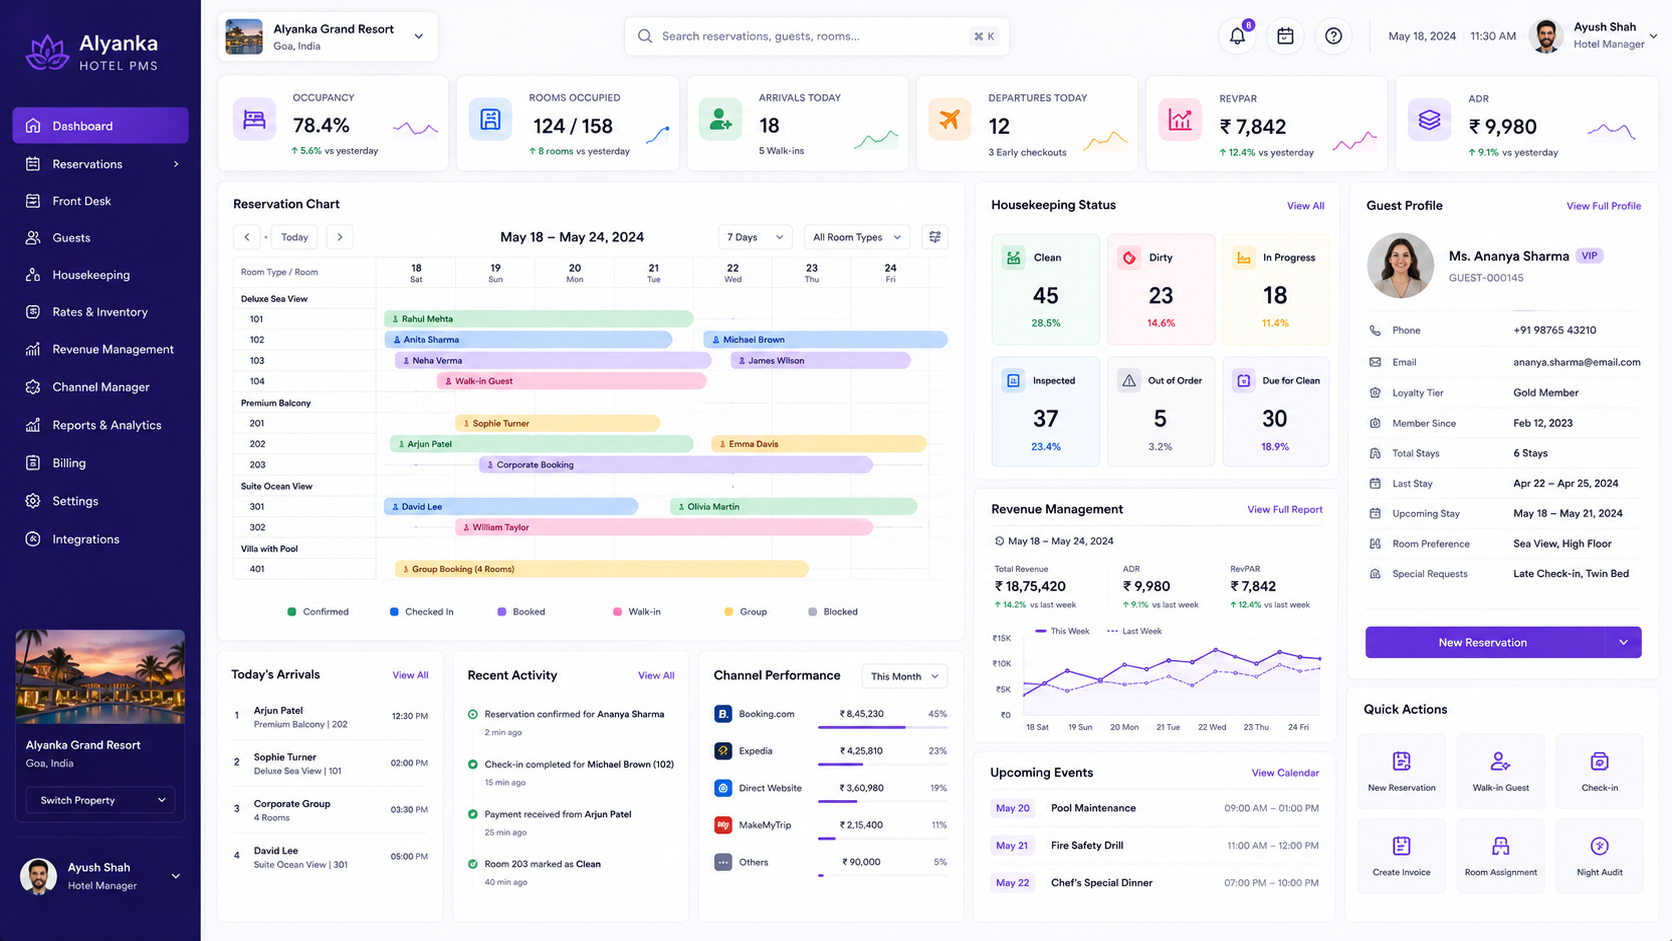Click the Confirmed legend color swatch
Screen dimensions: 1672x941
point(292,612)
